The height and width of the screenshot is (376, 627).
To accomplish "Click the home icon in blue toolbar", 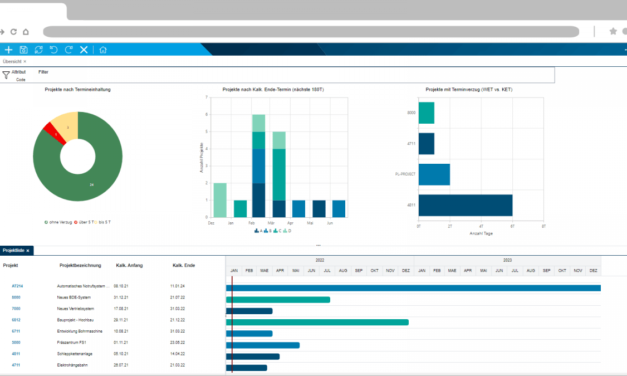I will click(103, 50).
